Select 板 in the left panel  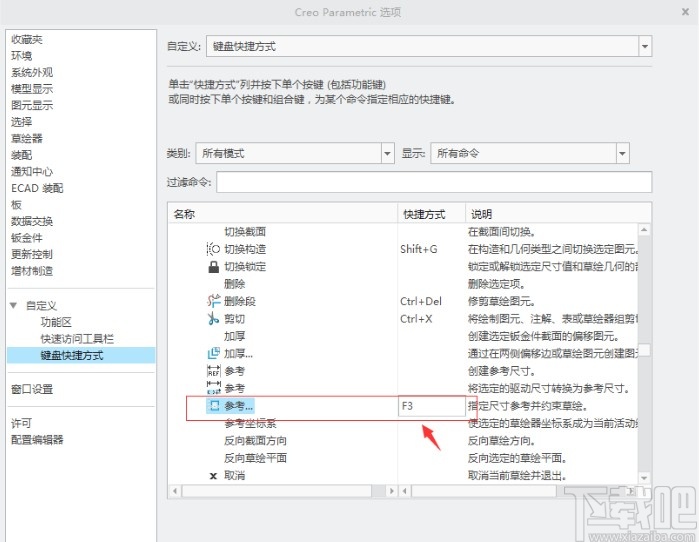coord(16,205)
